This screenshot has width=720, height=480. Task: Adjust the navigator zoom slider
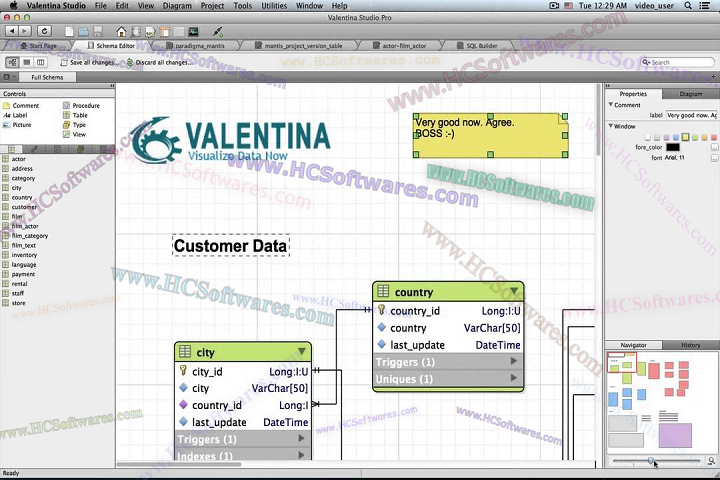click(x=651, y=460)
